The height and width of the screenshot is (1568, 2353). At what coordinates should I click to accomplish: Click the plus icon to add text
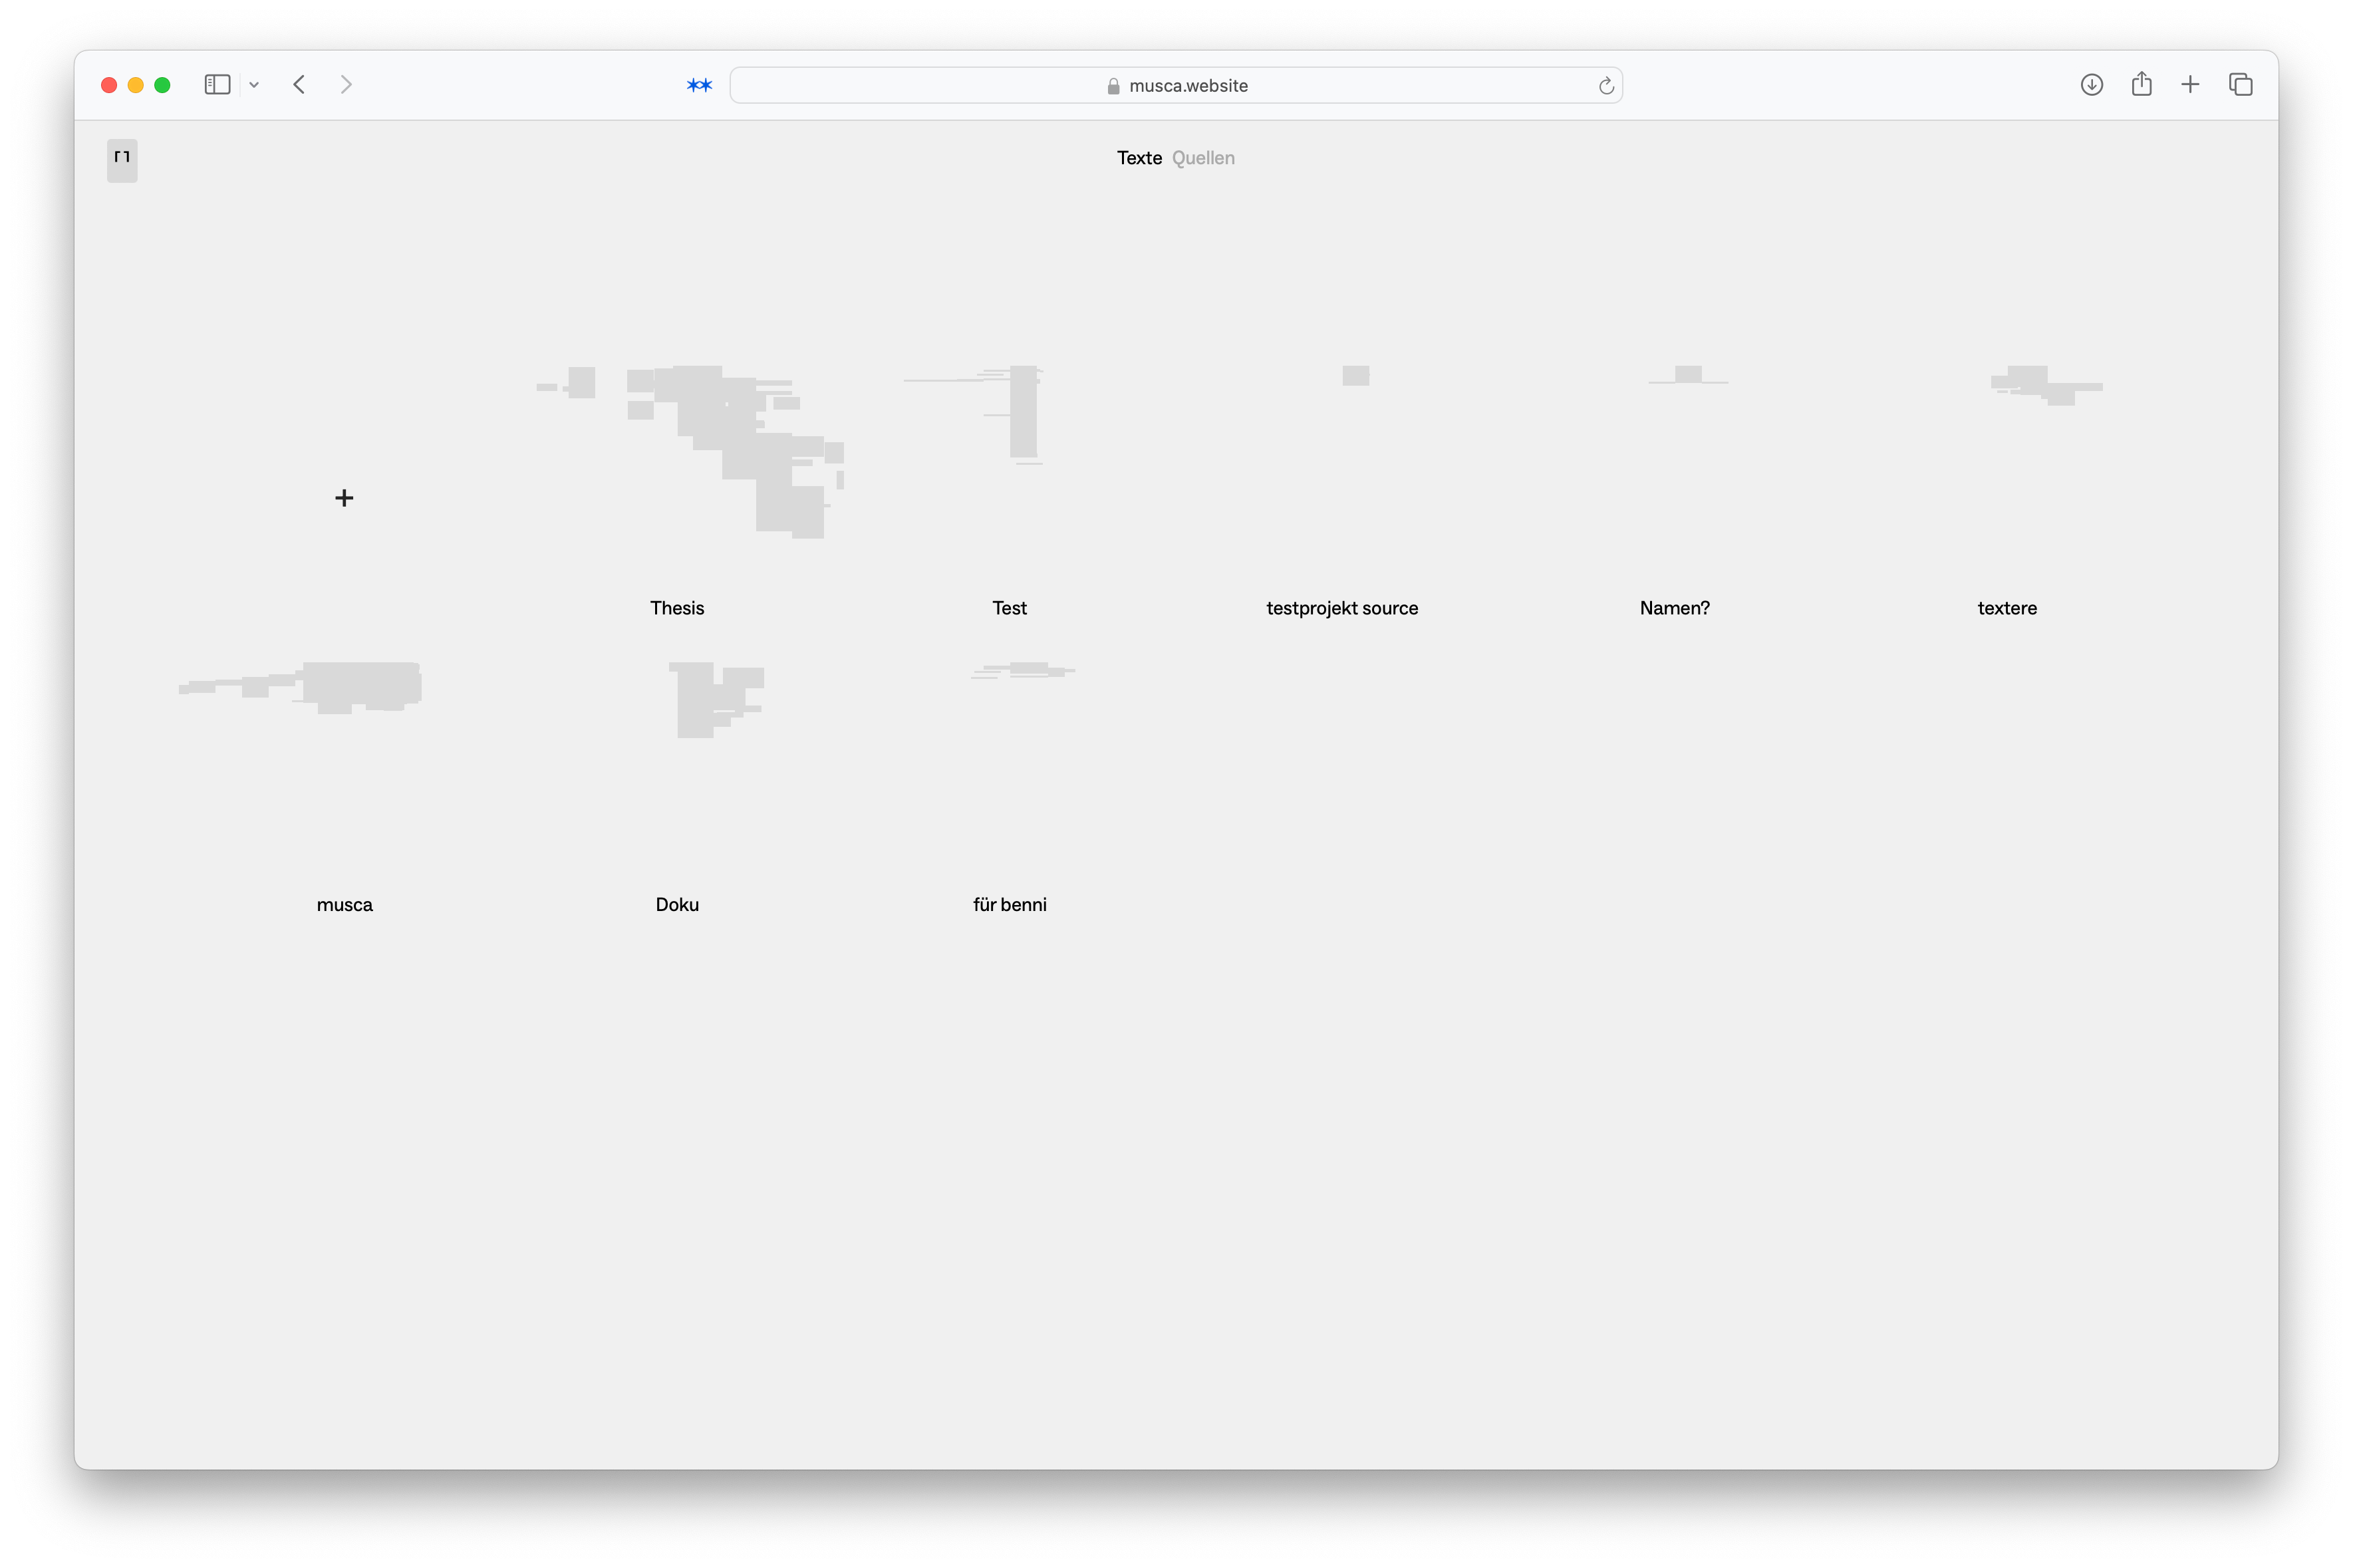click(x=344, y=498)
